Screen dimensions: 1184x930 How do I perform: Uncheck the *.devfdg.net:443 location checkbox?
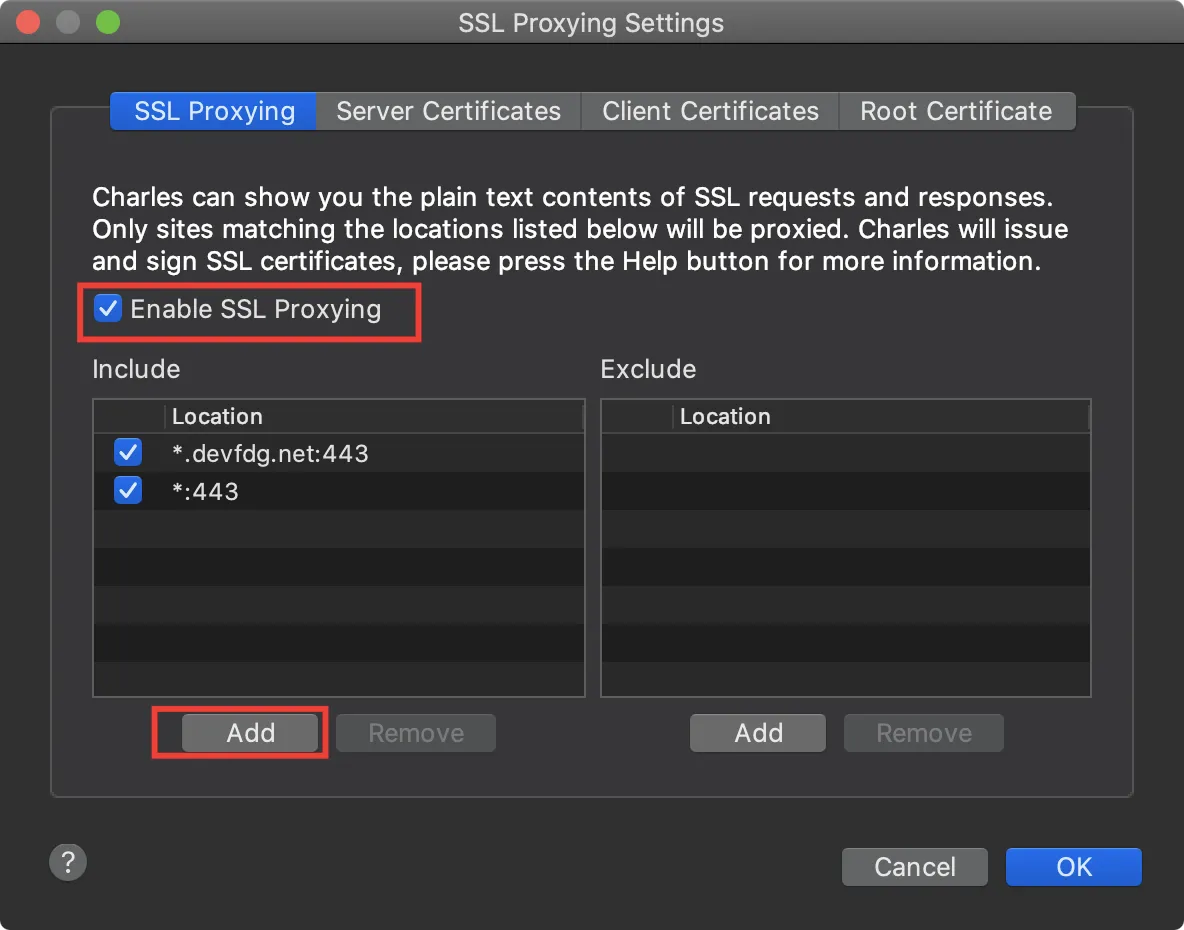tap(128, 453)
